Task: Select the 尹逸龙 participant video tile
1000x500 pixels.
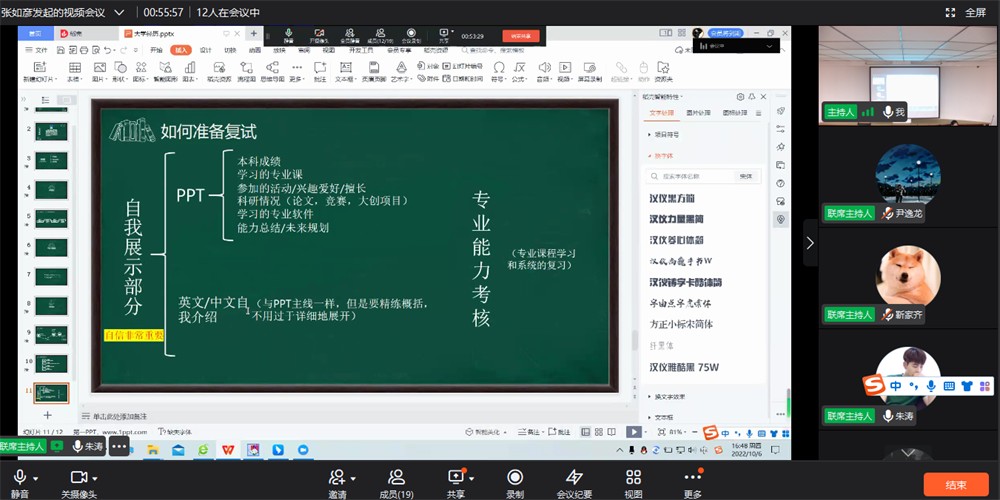Action: point(908,180)
